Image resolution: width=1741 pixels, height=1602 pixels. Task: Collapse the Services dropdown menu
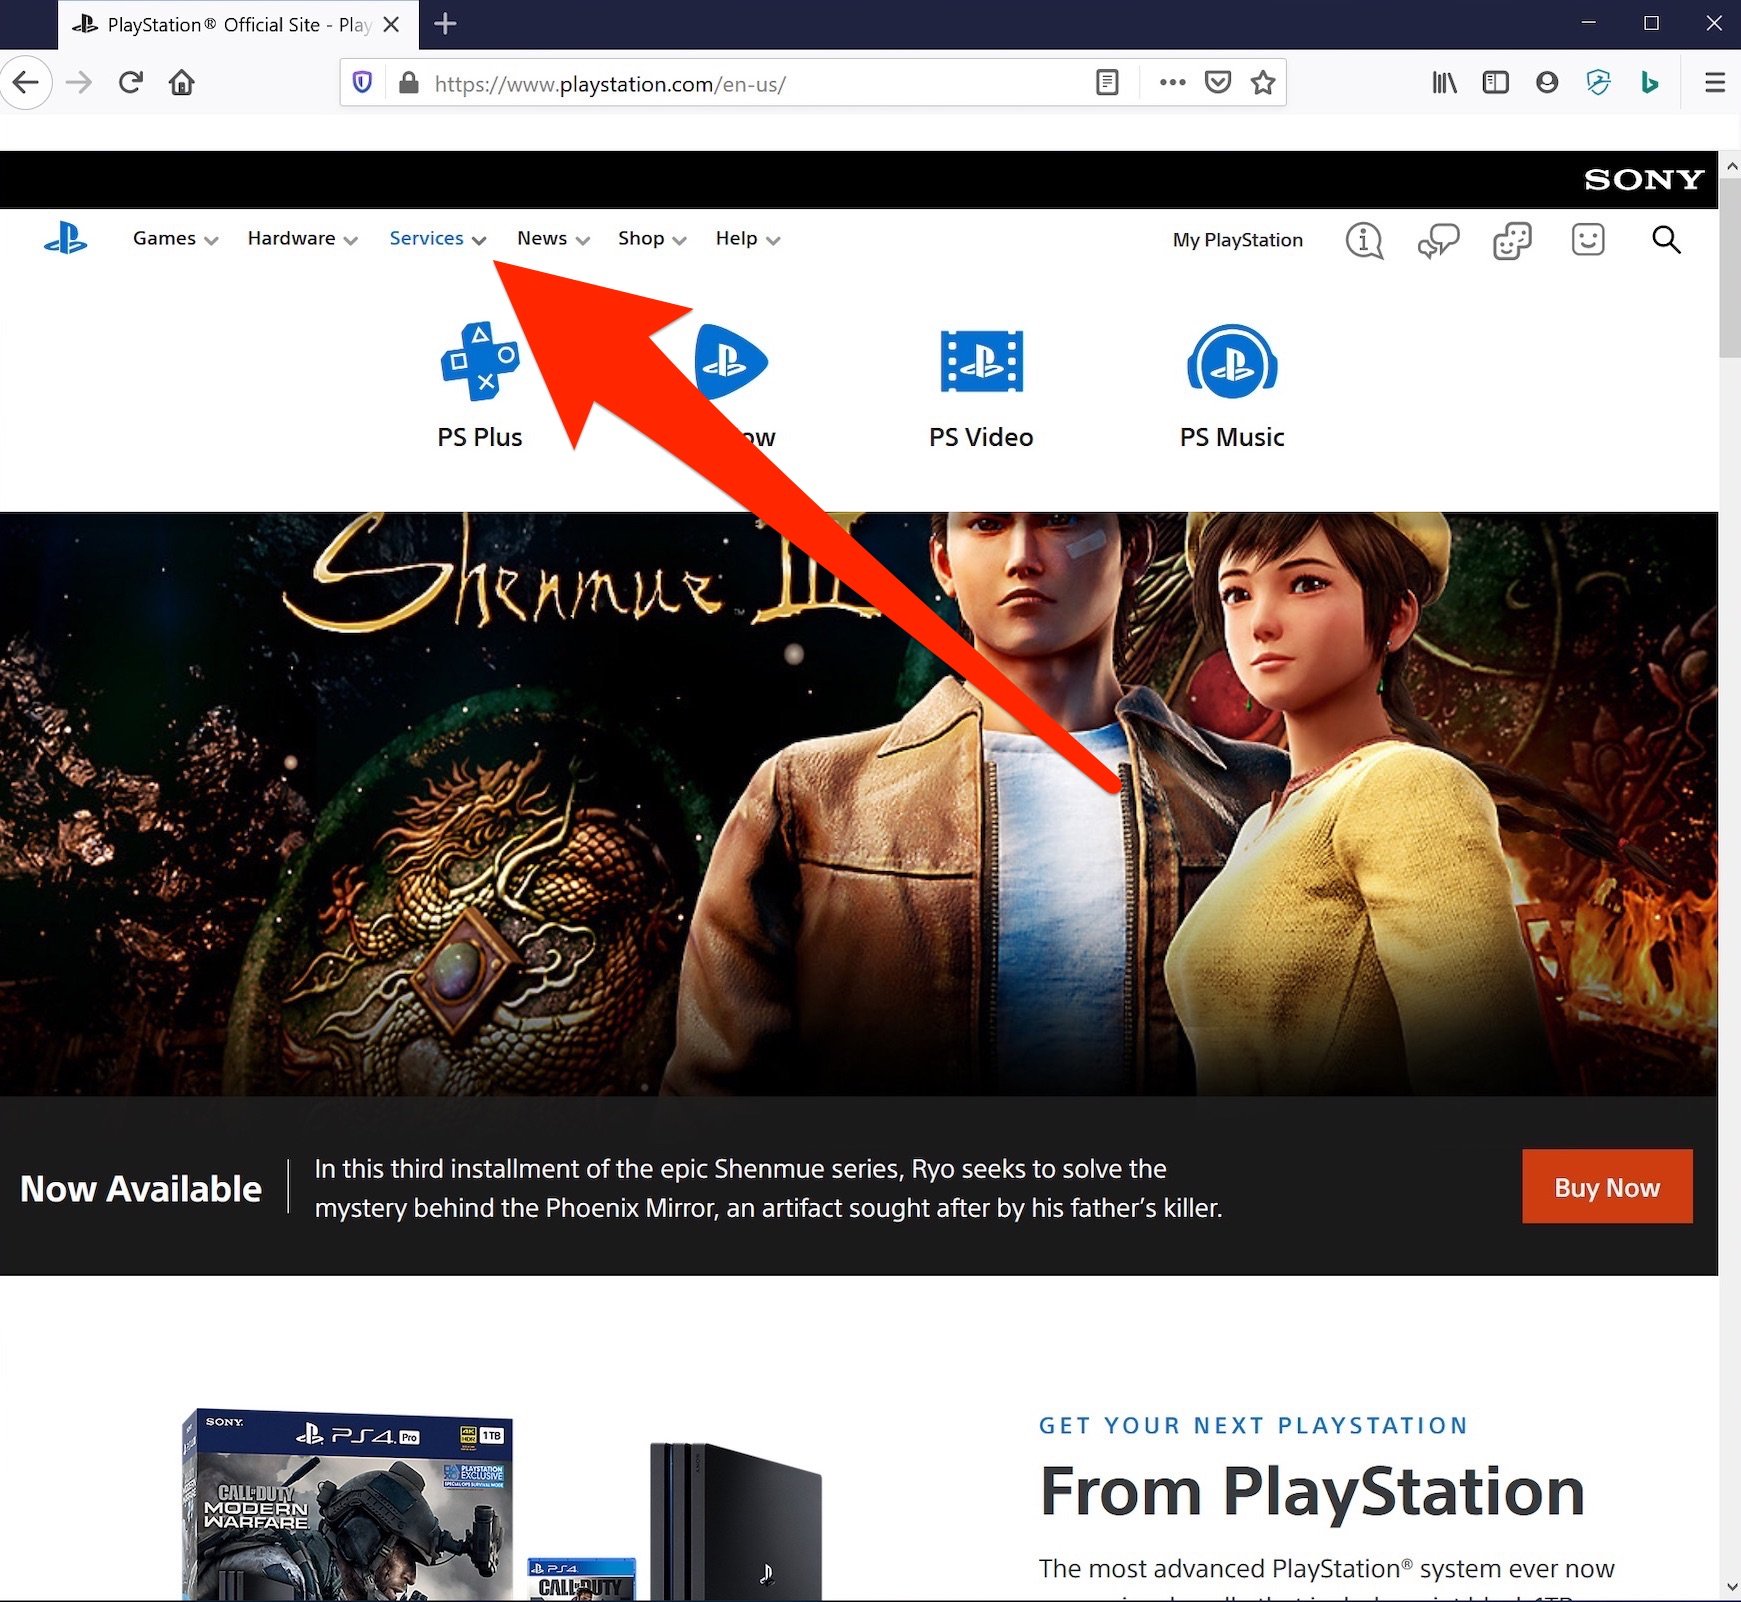click(x=438, y=238)
